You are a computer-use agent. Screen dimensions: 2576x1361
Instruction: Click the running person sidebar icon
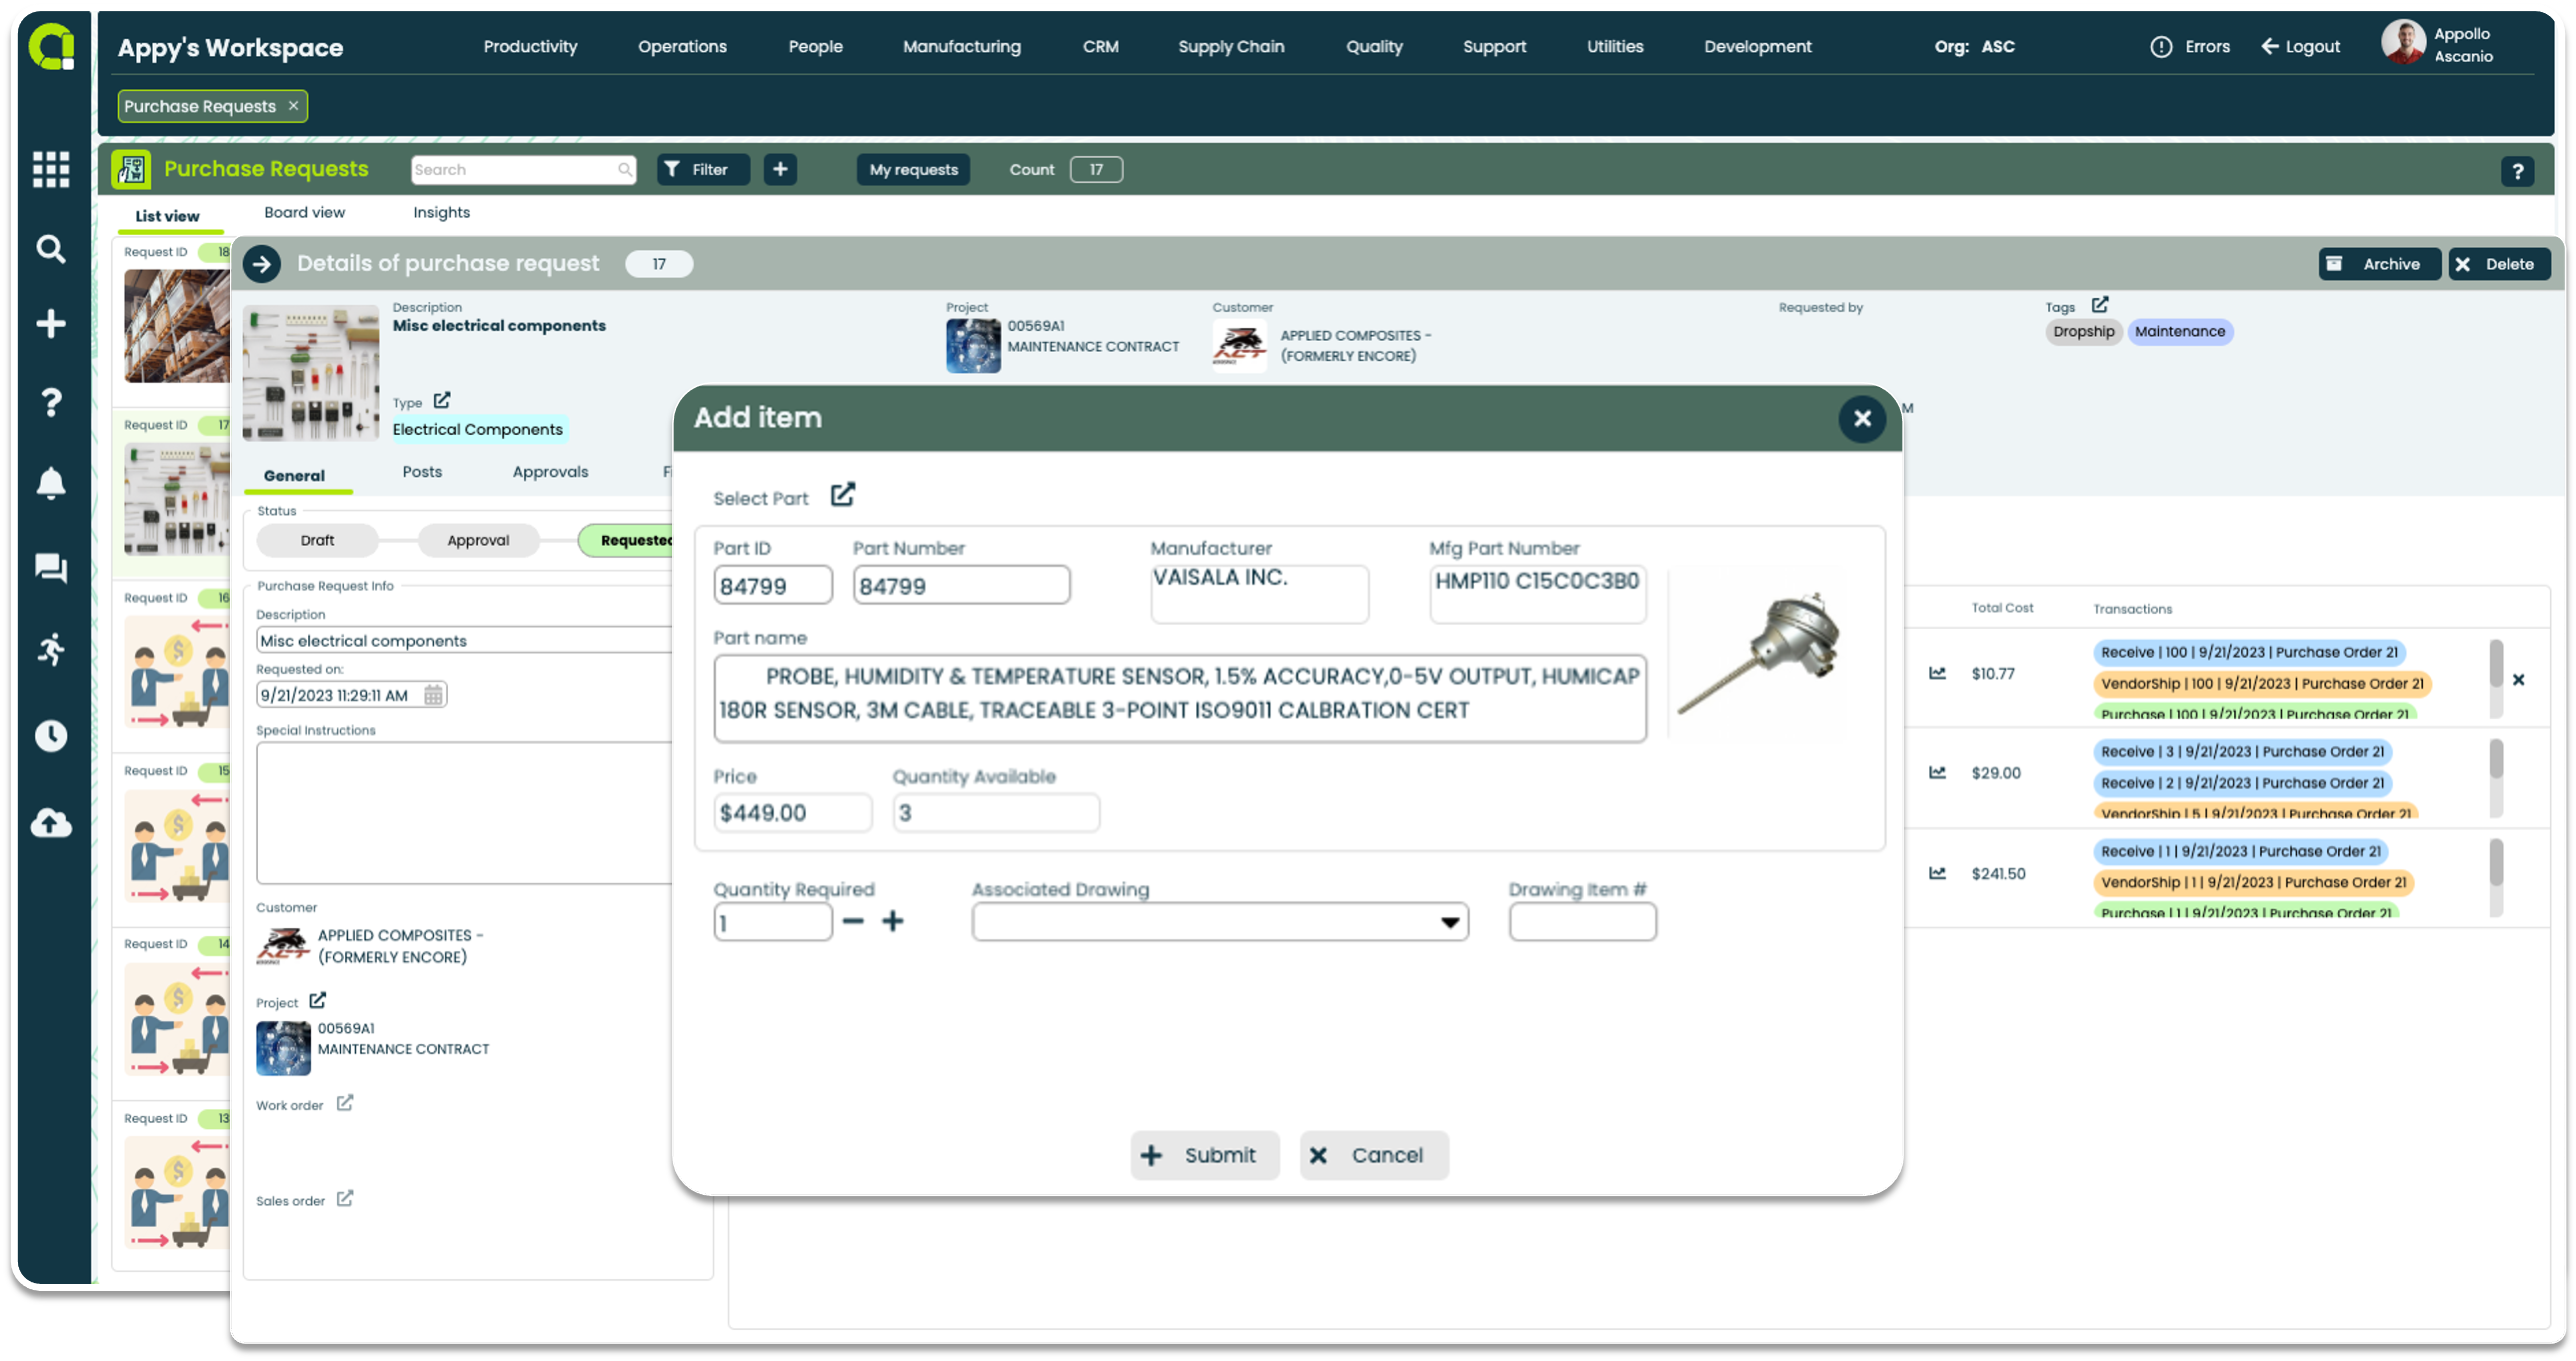pyautogui.click(x=51, y=650)
